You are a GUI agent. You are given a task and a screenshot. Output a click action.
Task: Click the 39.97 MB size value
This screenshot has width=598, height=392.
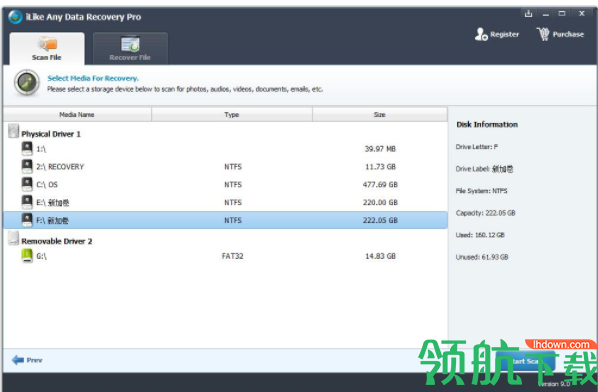click(x=380, y=149)
